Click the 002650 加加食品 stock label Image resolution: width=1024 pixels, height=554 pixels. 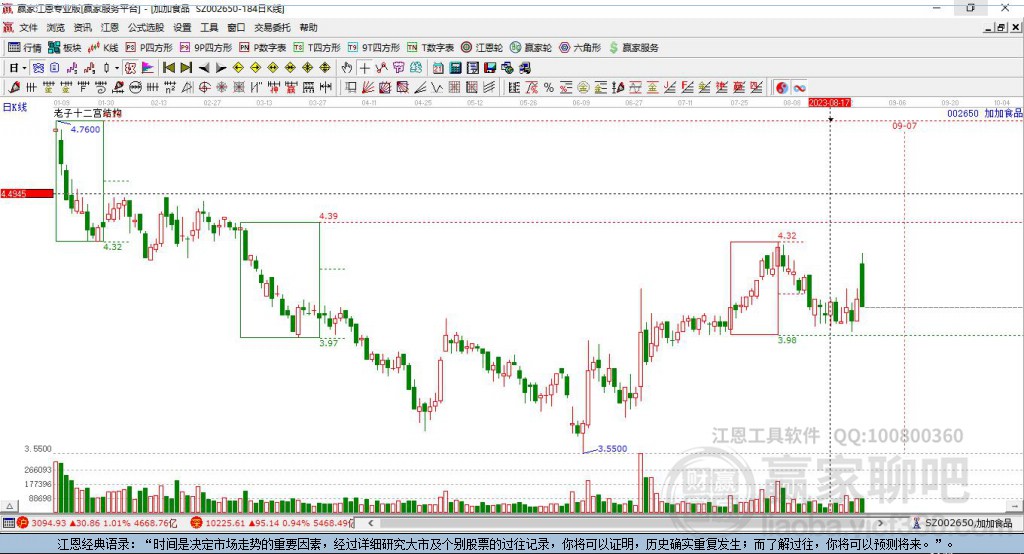pos(985,114)
